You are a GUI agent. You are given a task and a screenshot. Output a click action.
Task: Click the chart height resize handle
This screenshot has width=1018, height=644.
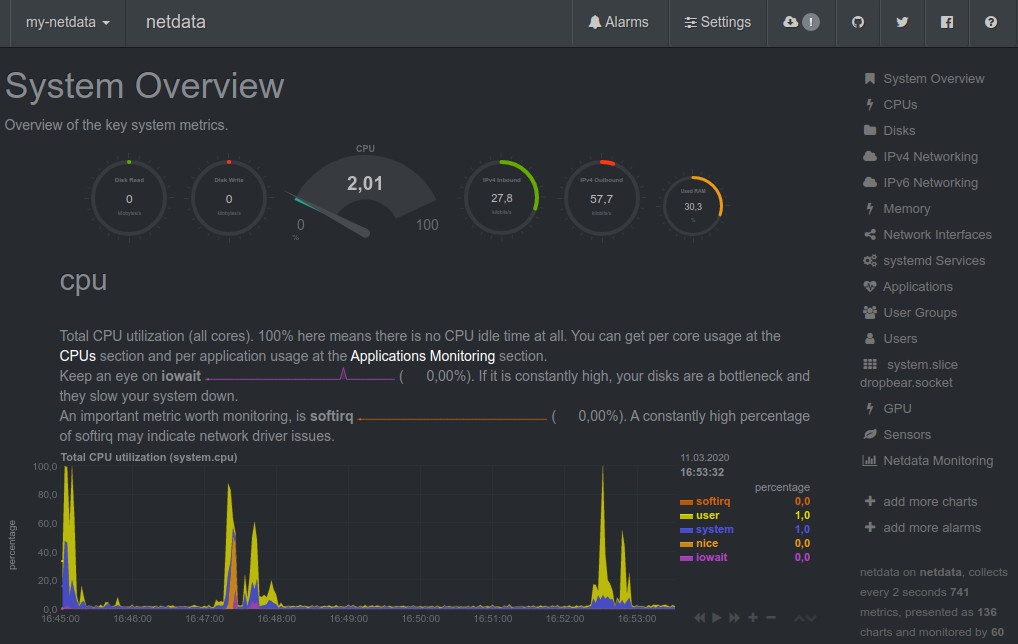tap(804, 618)
